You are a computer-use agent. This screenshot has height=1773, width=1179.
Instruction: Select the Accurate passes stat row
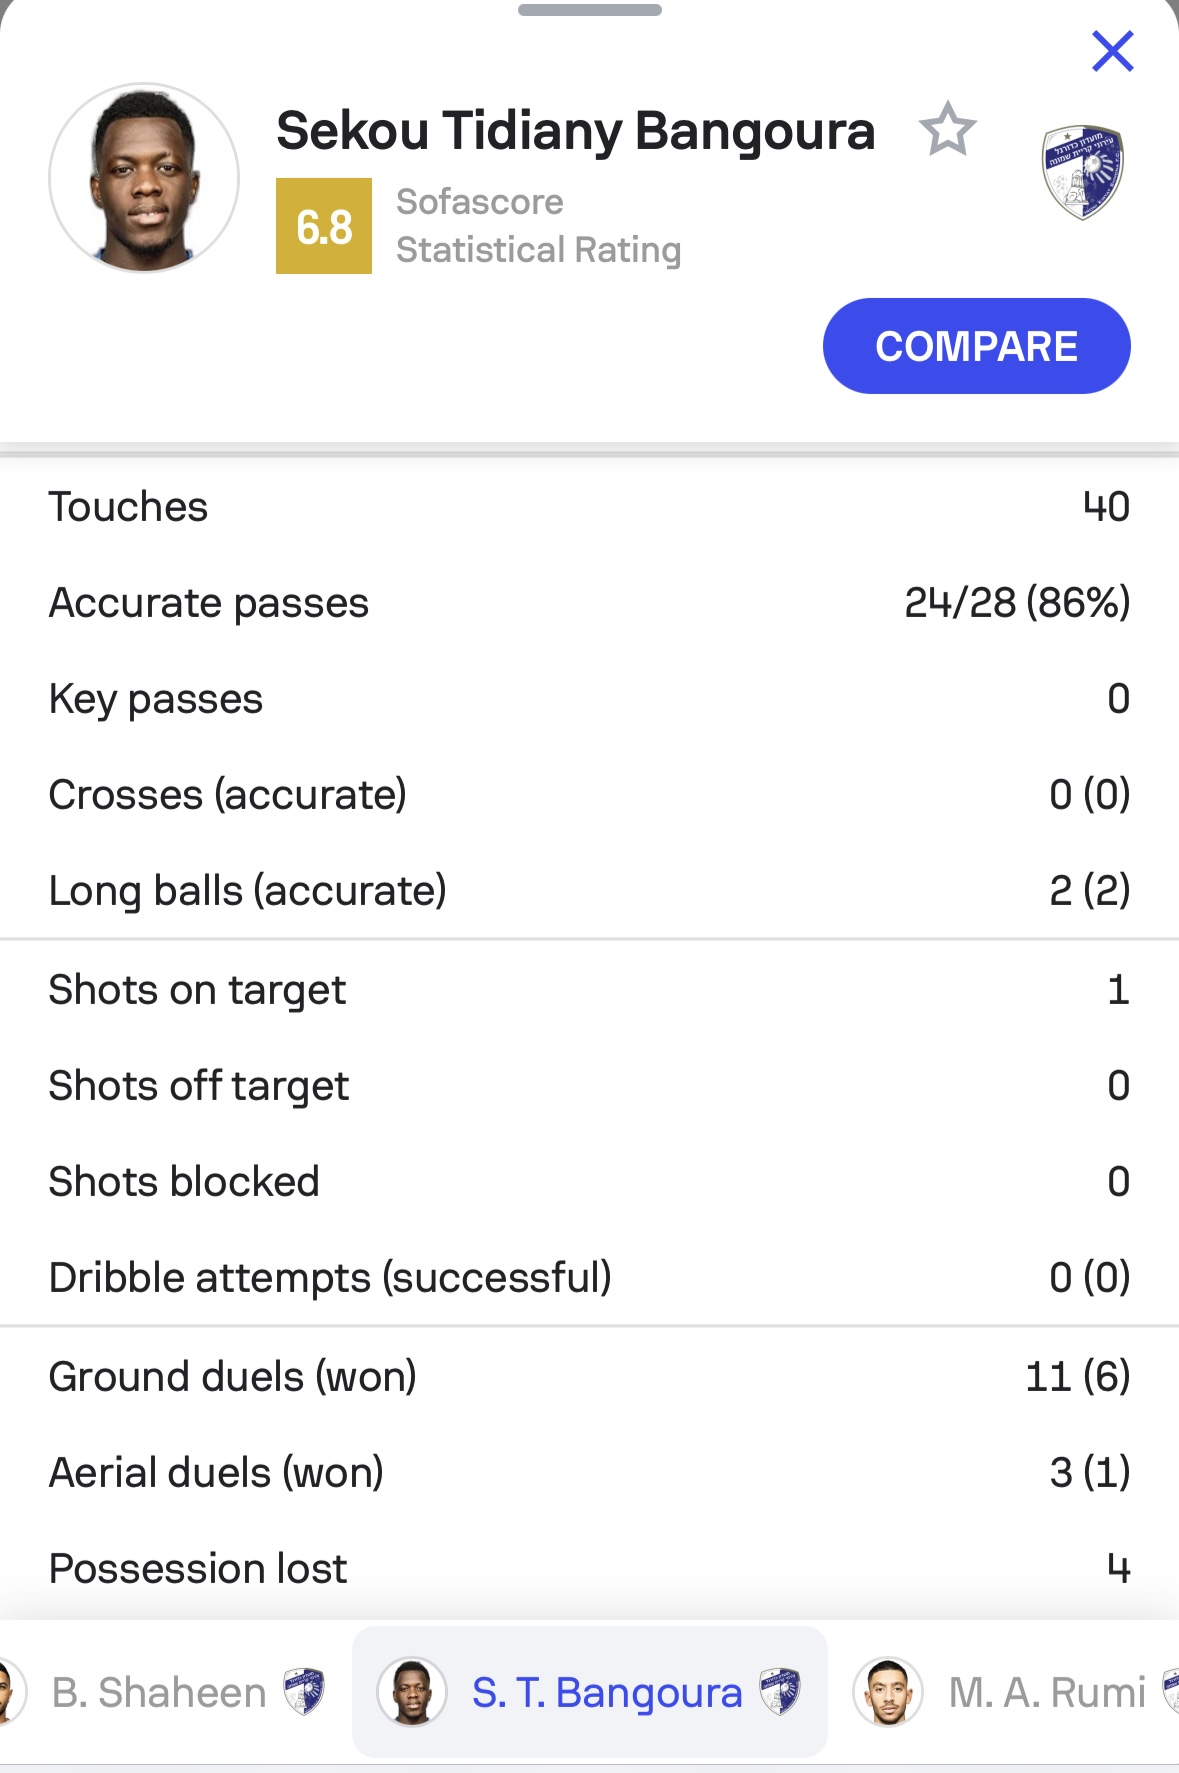[x=590, y=603]
